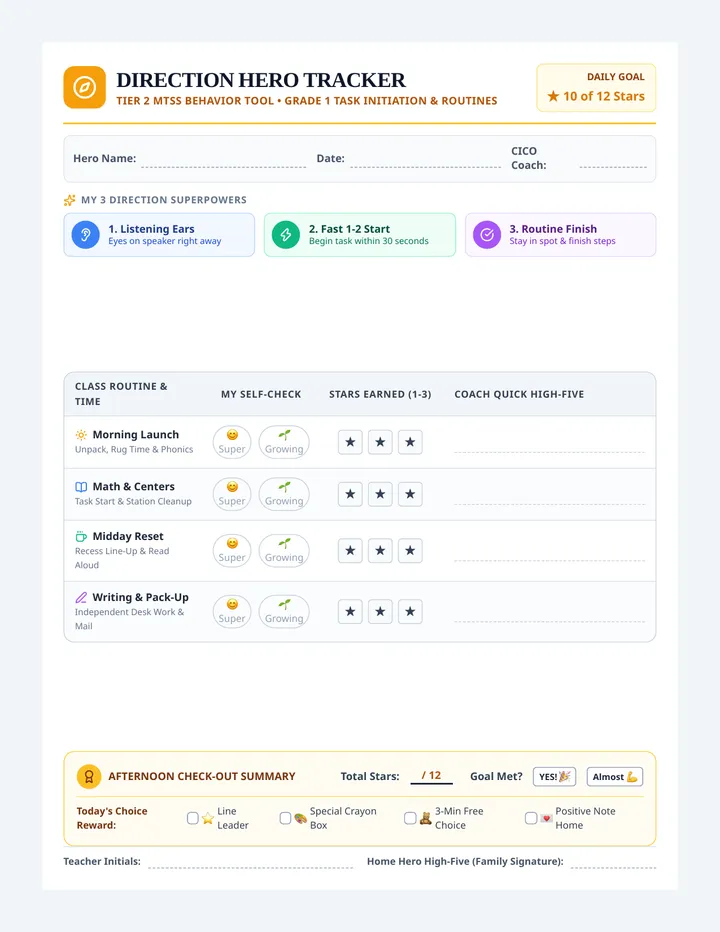Click the book icon next to Math & Centers

(81, 487)
